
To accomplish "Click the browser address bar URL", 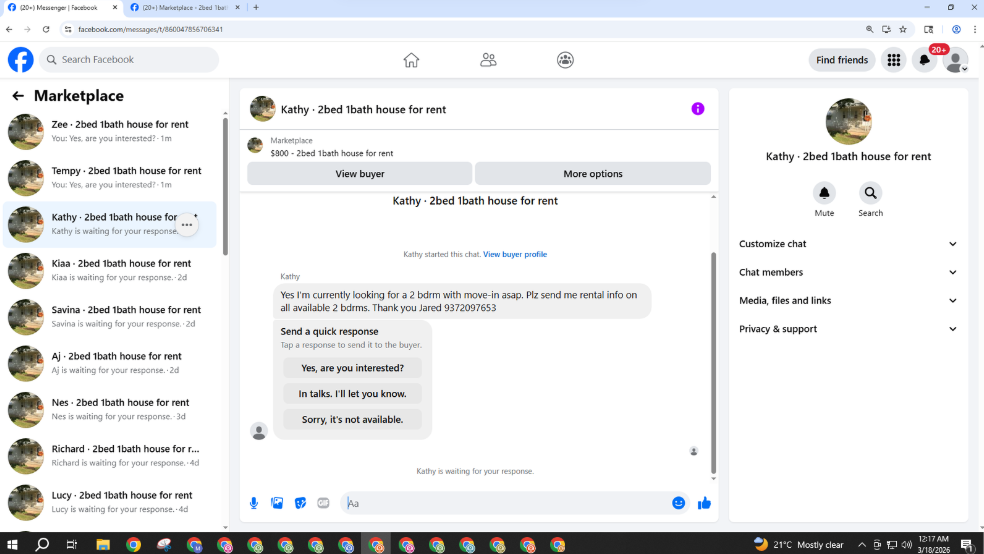I will pos(151,29).
